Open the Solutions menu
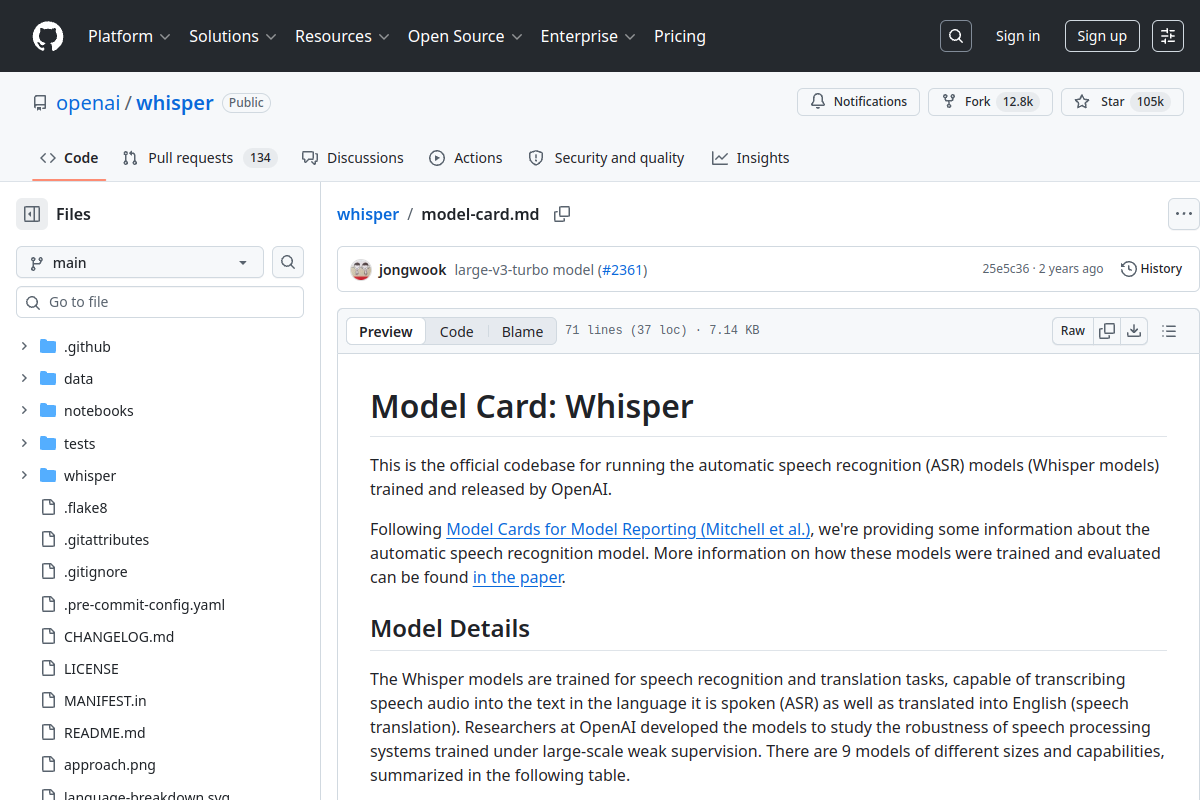 coord(232,36)
